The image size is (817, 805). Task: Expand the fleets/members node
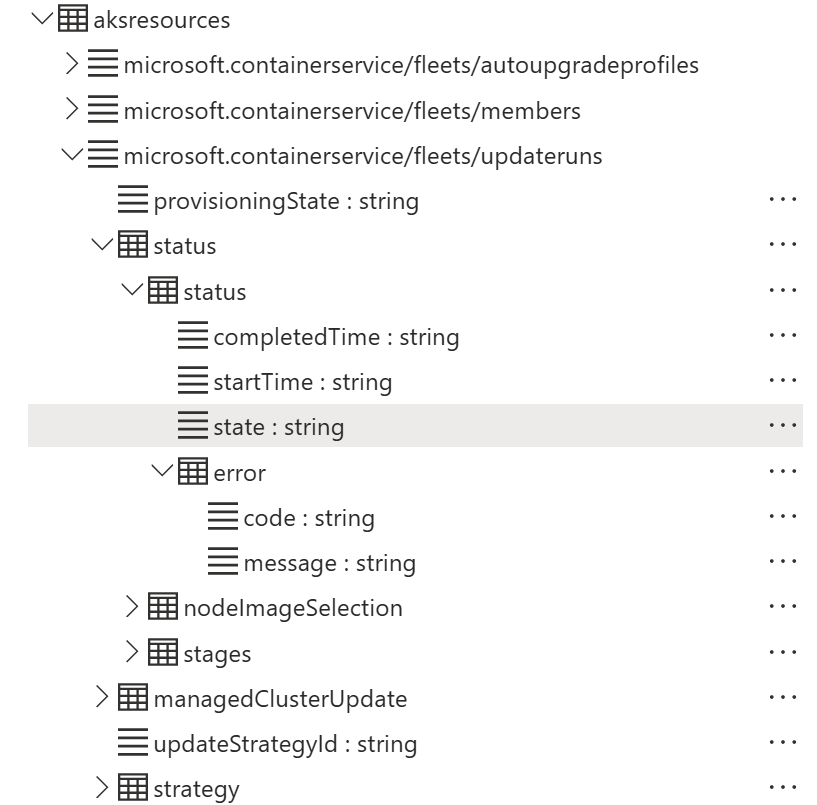[x=71, y=110]
